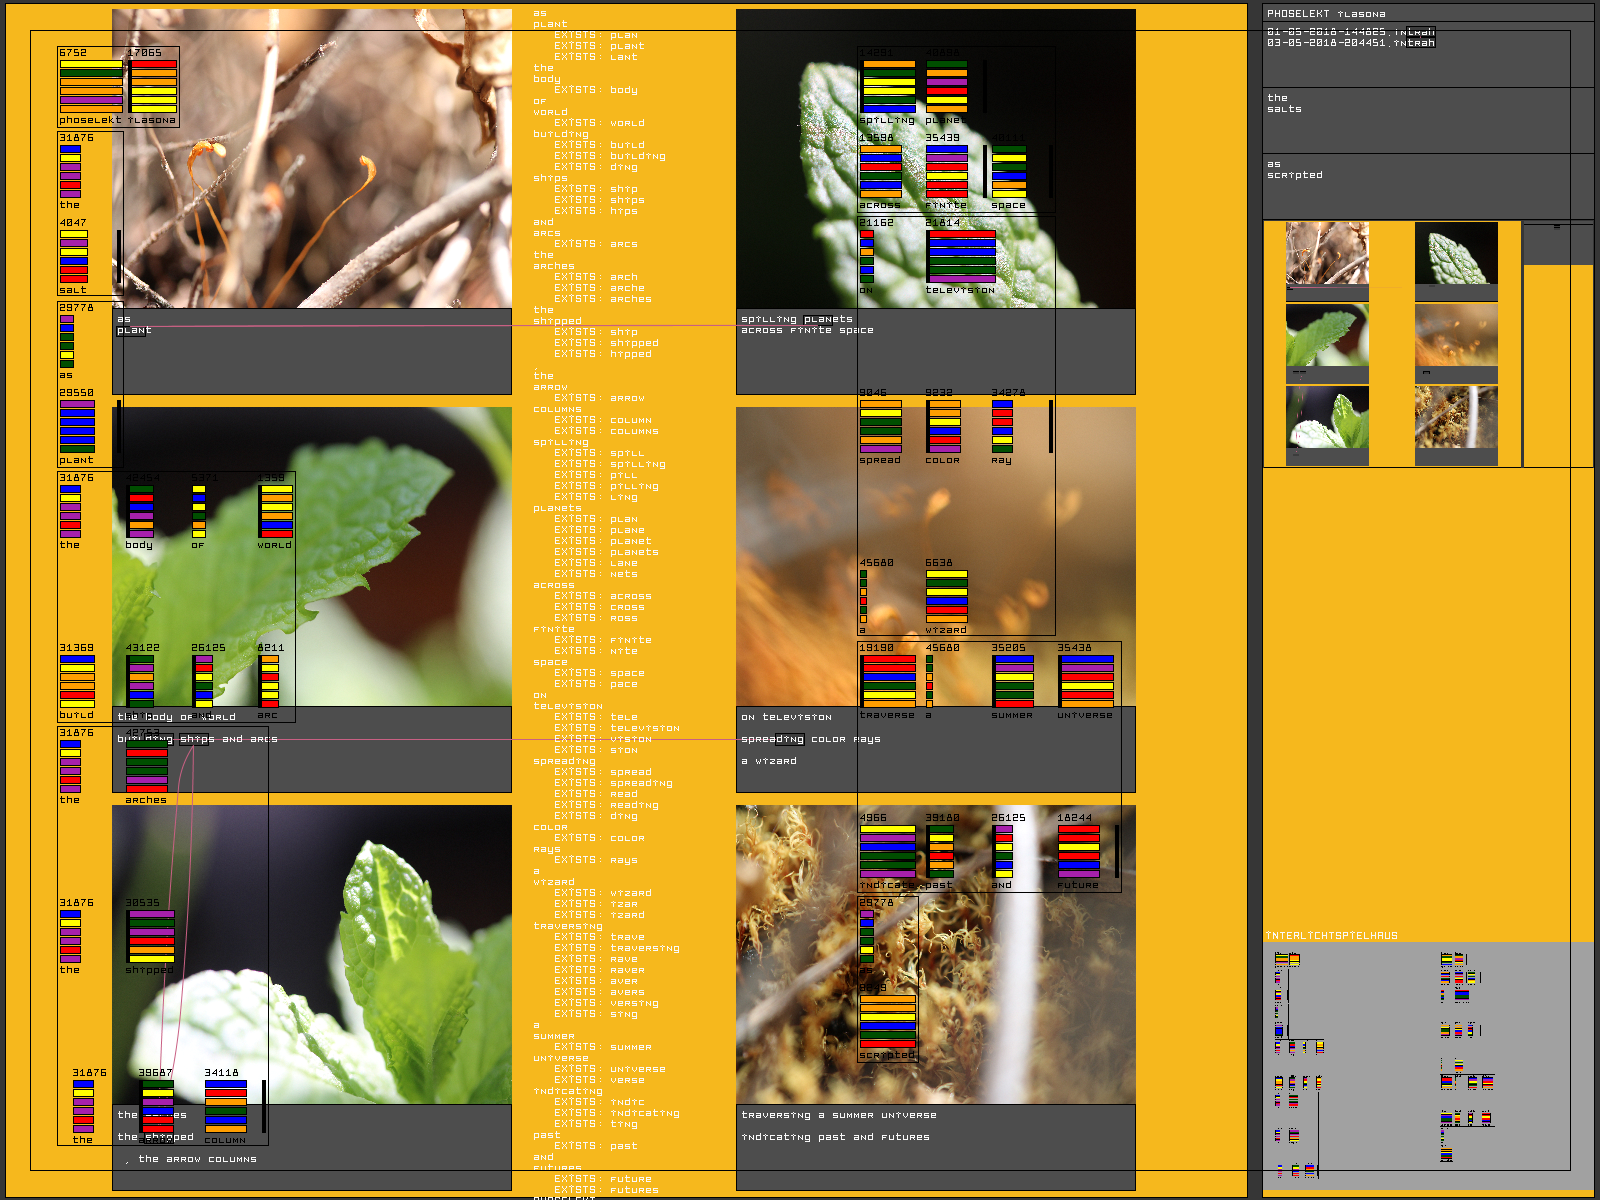Screen dimensions: 1600x1200
Task: Open the dark mint leaf thumbnail
Action: (x=1456, y=254)
